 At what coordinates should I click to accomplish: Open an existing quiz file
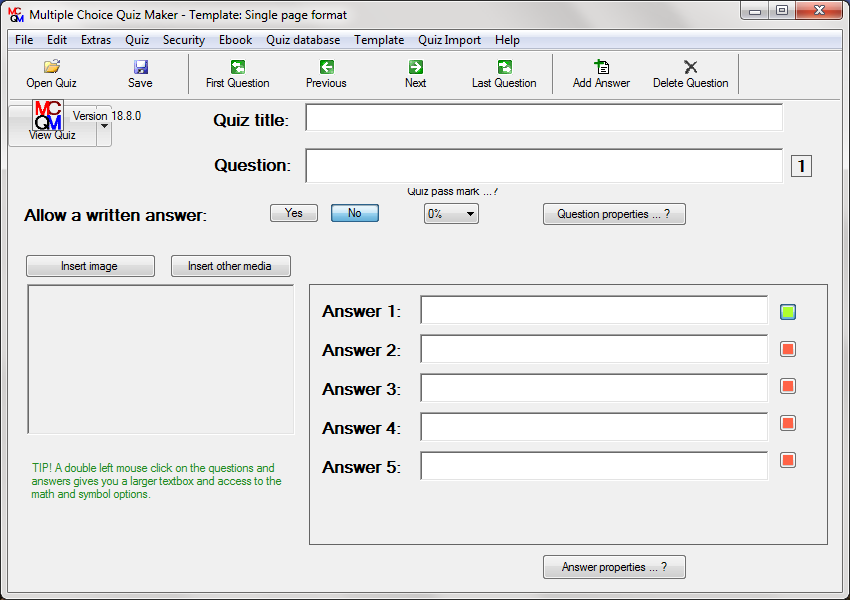pos(50,72)
